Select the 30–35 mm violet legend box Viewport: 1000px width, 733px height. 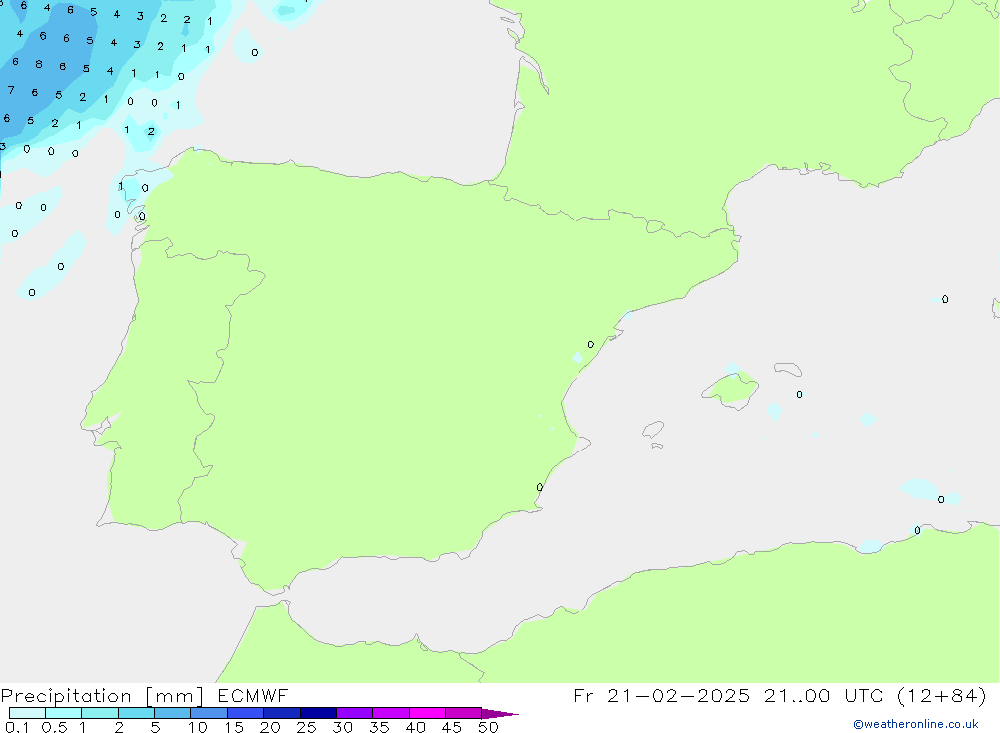click(x=355, y=713)
